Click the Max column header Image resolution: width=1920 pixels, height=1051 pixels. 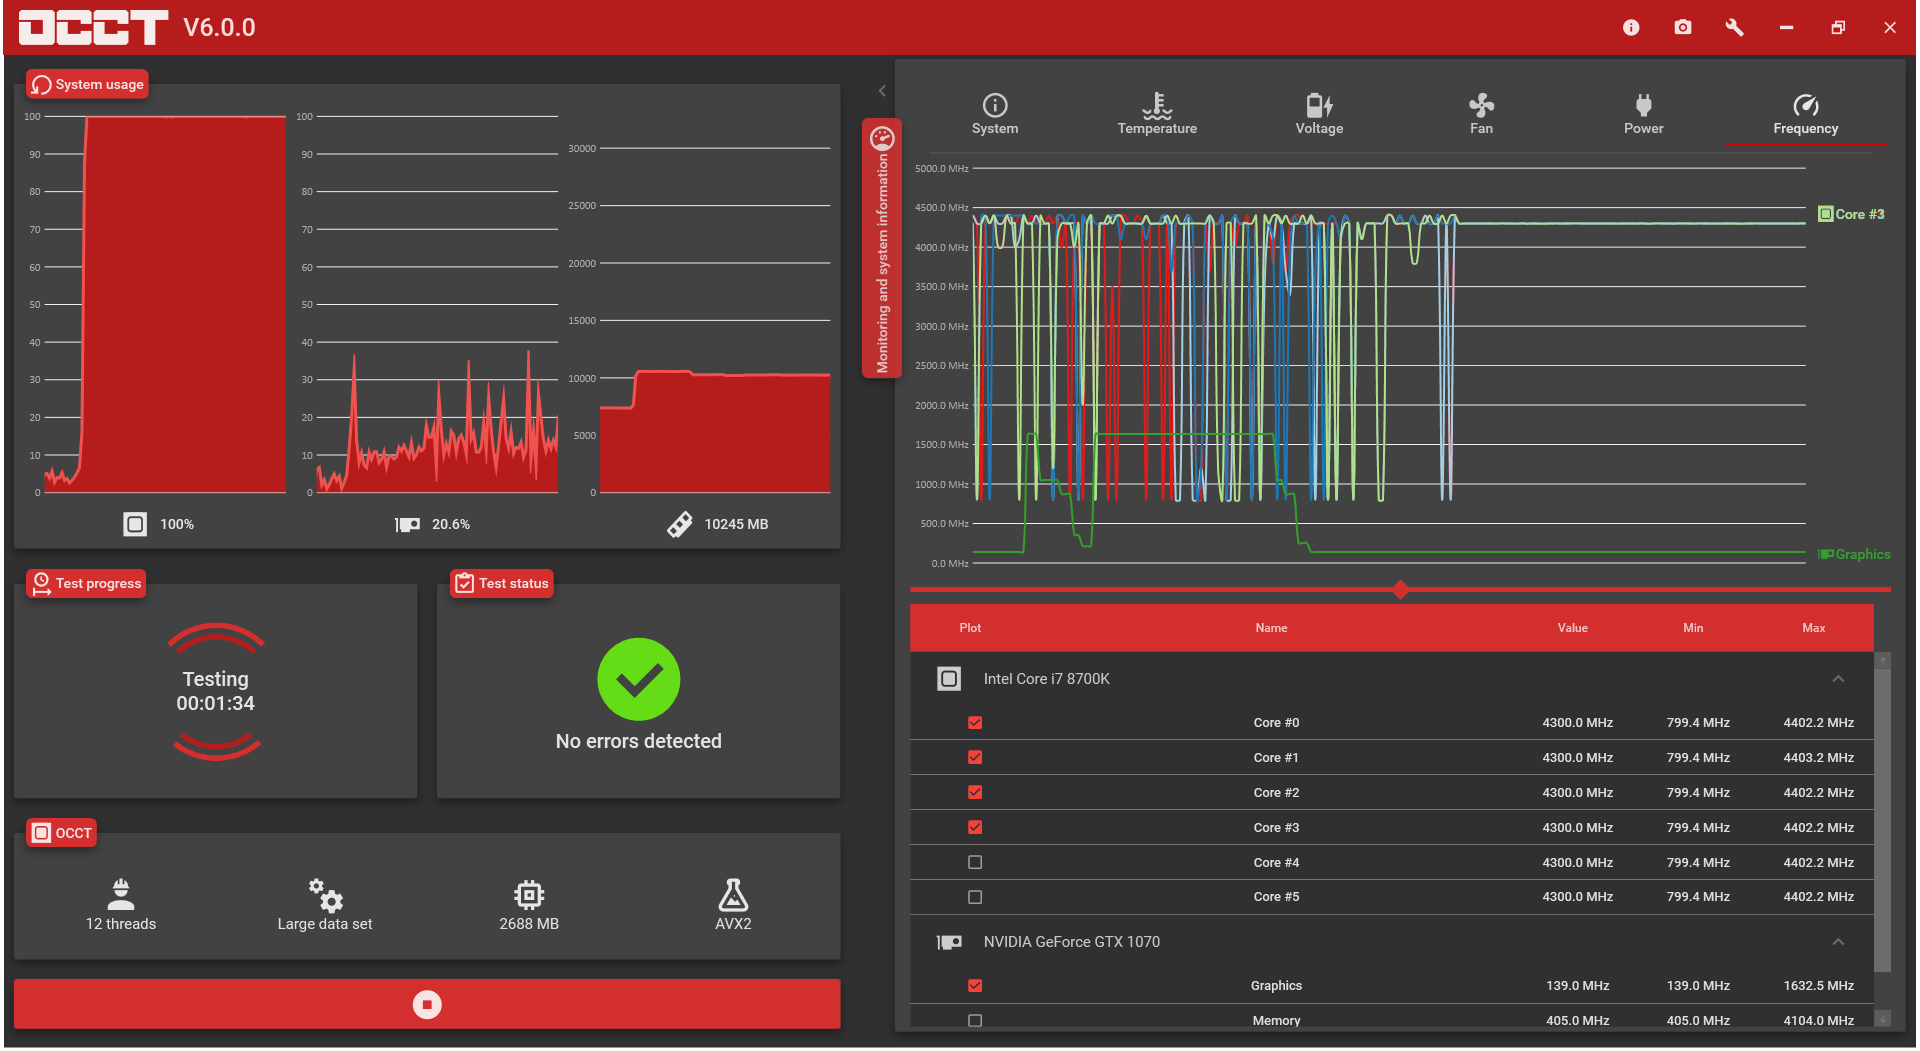[x=1814, y=628]
